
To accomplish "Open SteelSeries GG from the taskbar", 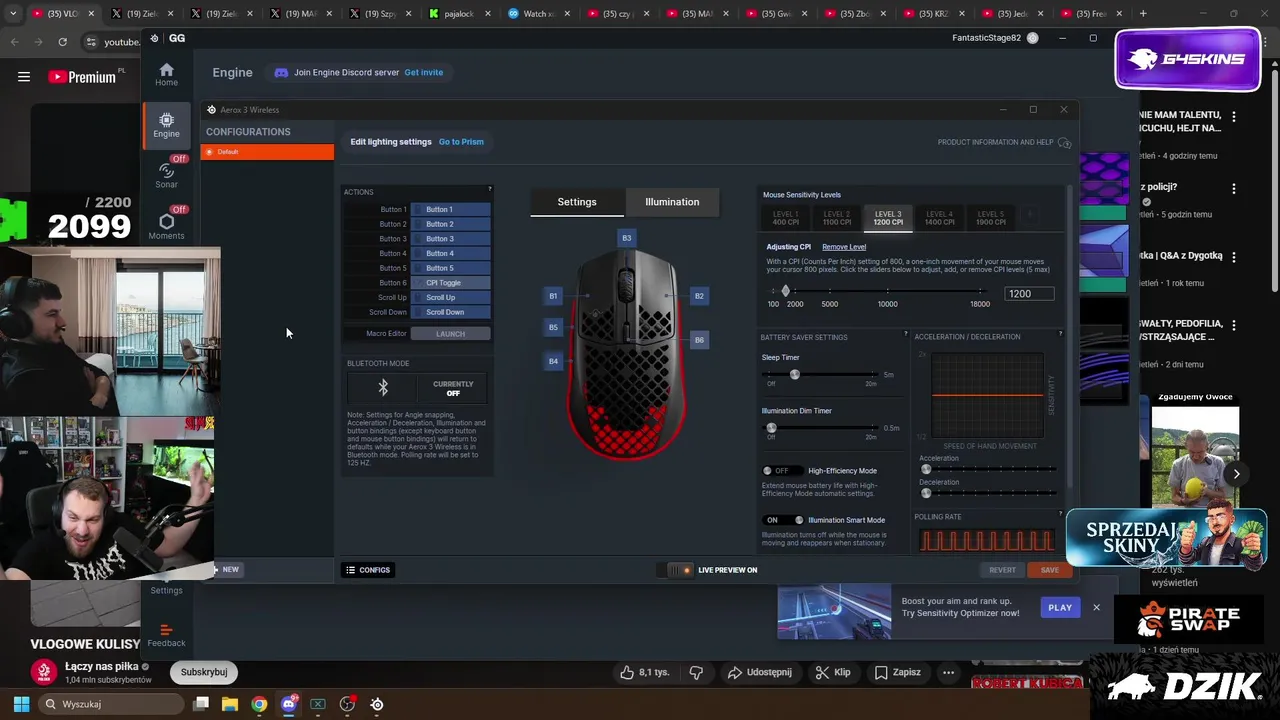I will tap(377, 704).
